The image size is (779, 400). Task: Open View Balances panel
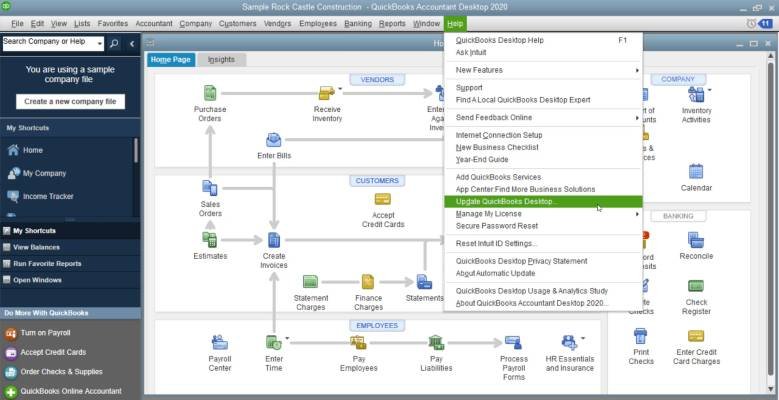point(70,247)
